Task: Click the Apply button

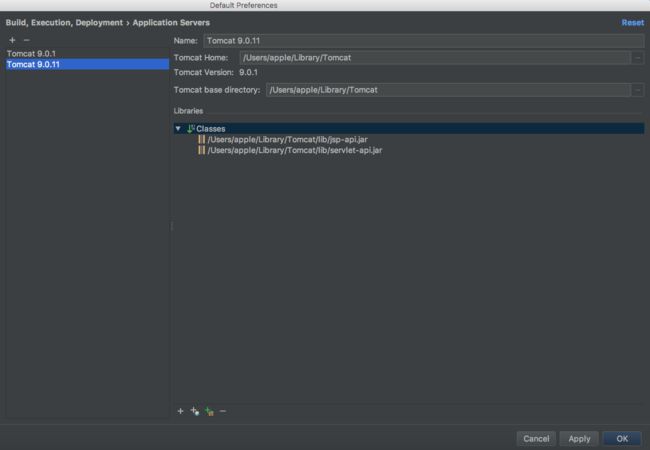Action: tap(579, 438)
